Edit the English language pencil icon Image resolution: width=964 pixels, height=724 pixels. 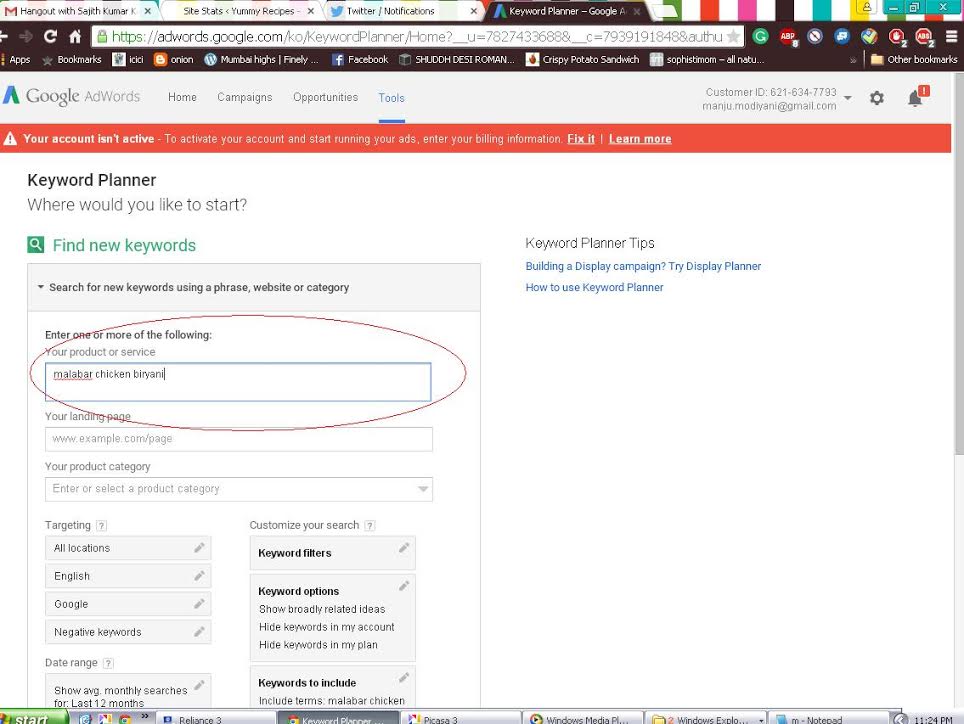tap(199, 576)
